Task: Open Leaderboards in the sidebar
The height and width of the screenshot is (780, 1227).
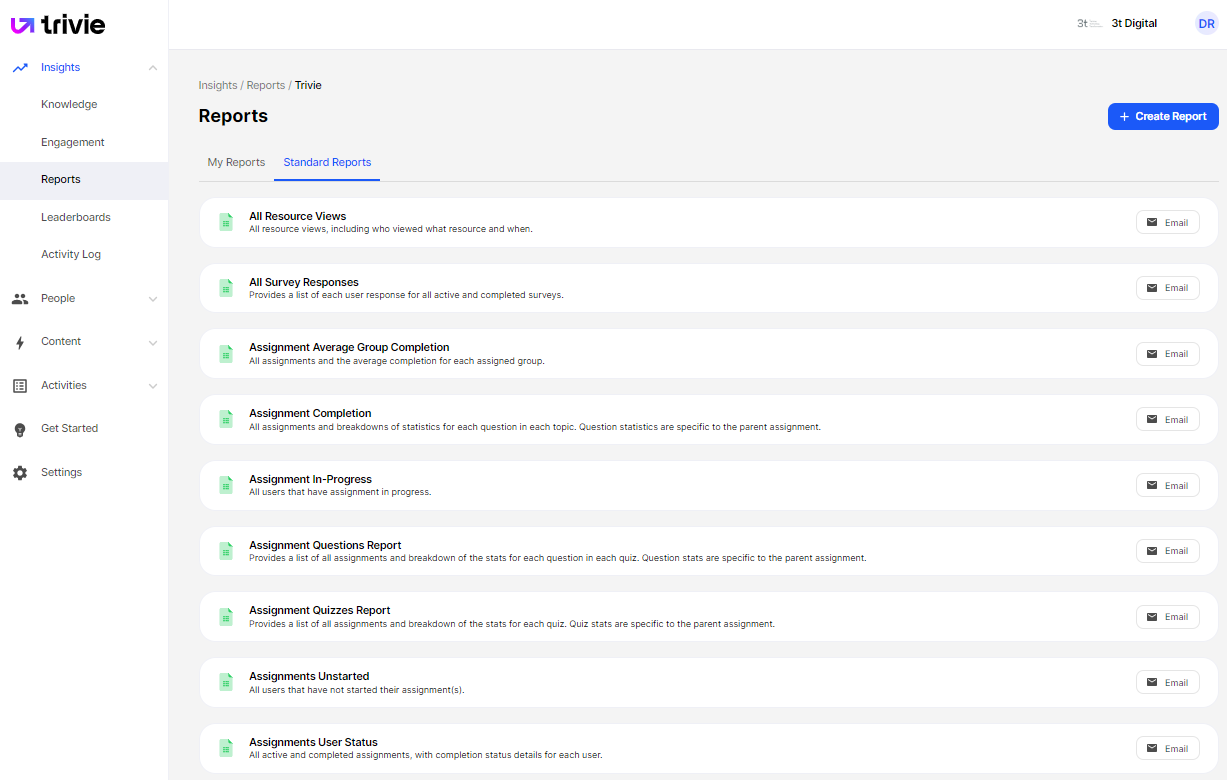Action: point(76,217)
